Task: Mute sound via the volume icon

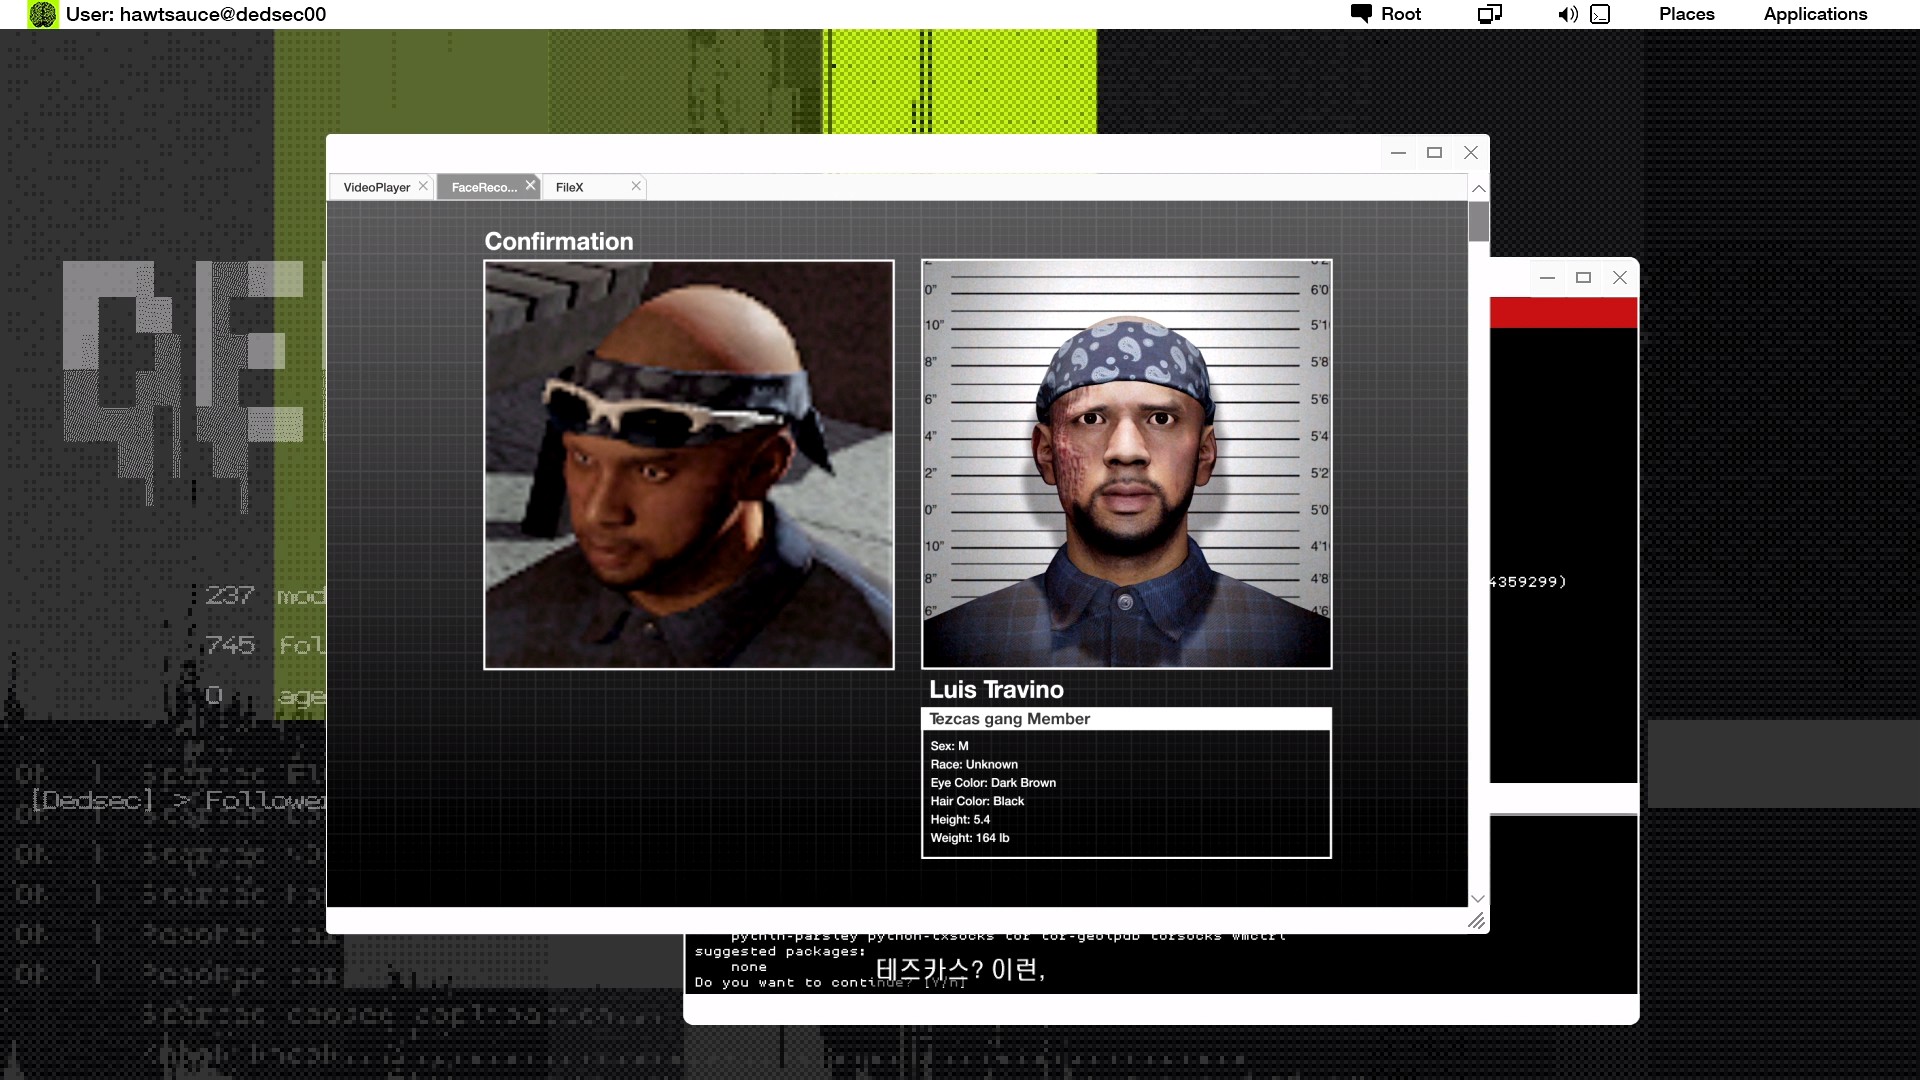Action: click(x=1567, y=14)
